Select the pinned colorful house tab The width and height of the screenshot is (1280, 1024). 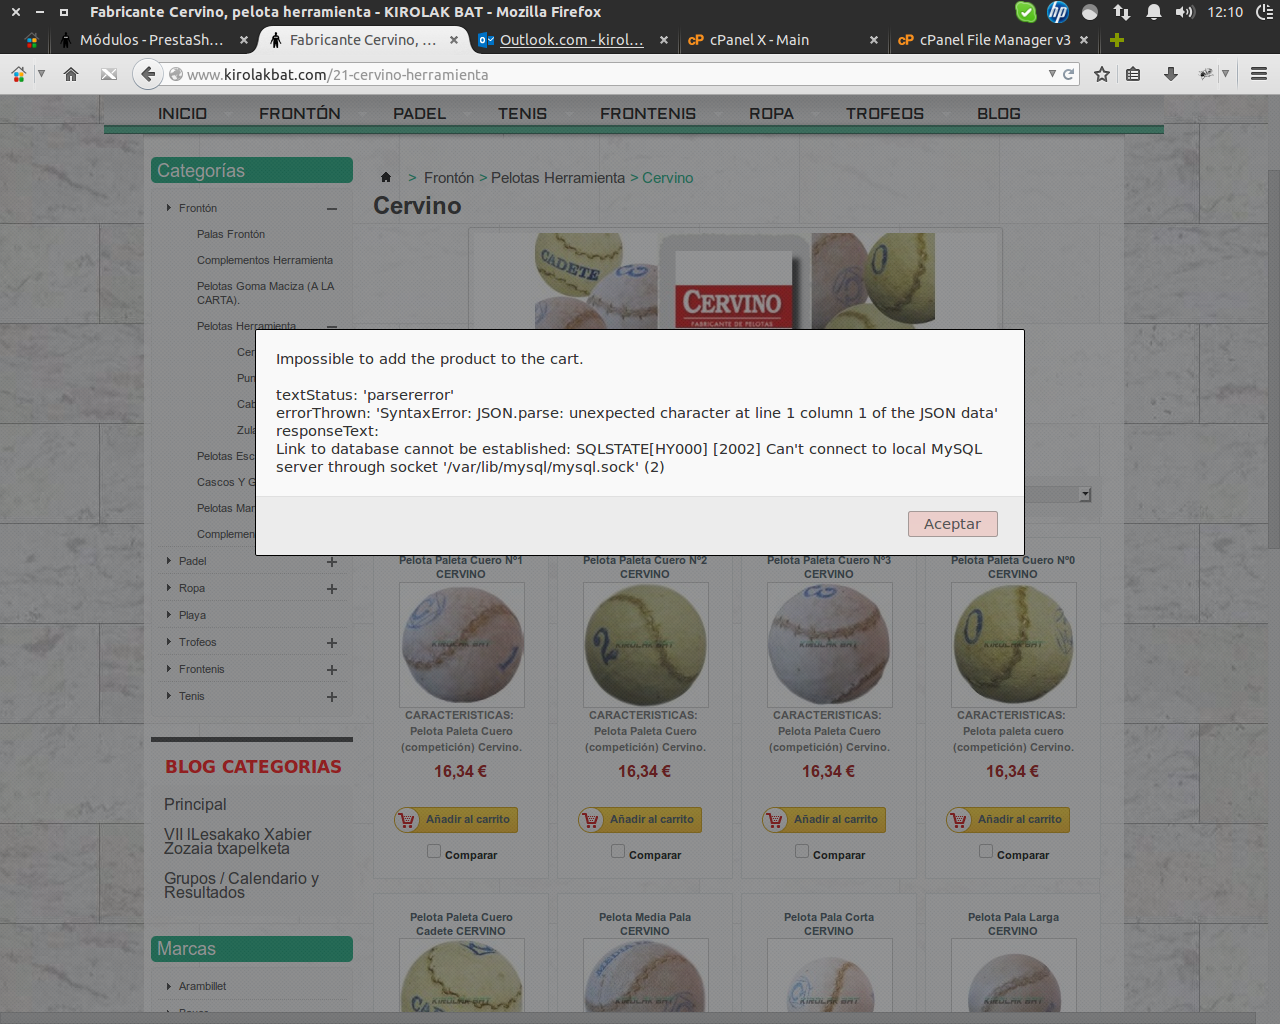pos(32,40)
